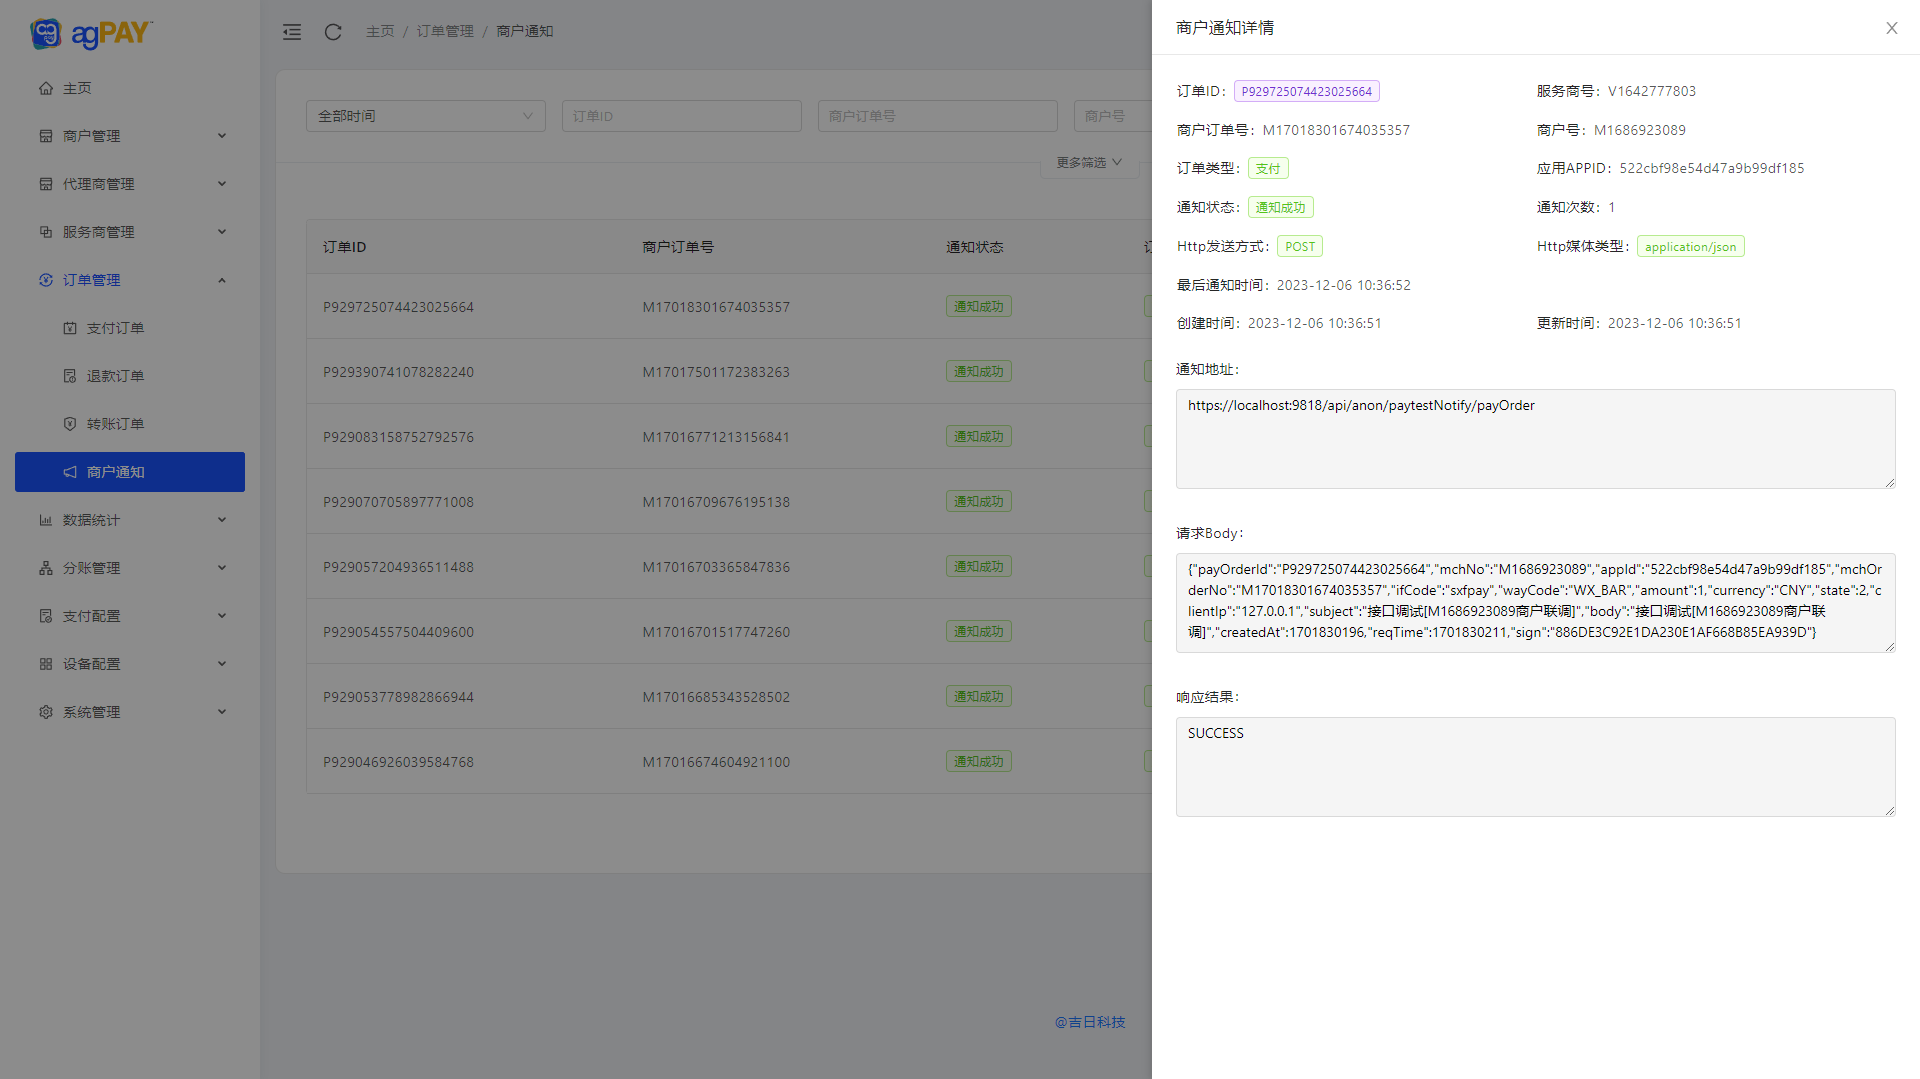
Task: Toggle the sidebar collapse icon
Action: (292, 32)
